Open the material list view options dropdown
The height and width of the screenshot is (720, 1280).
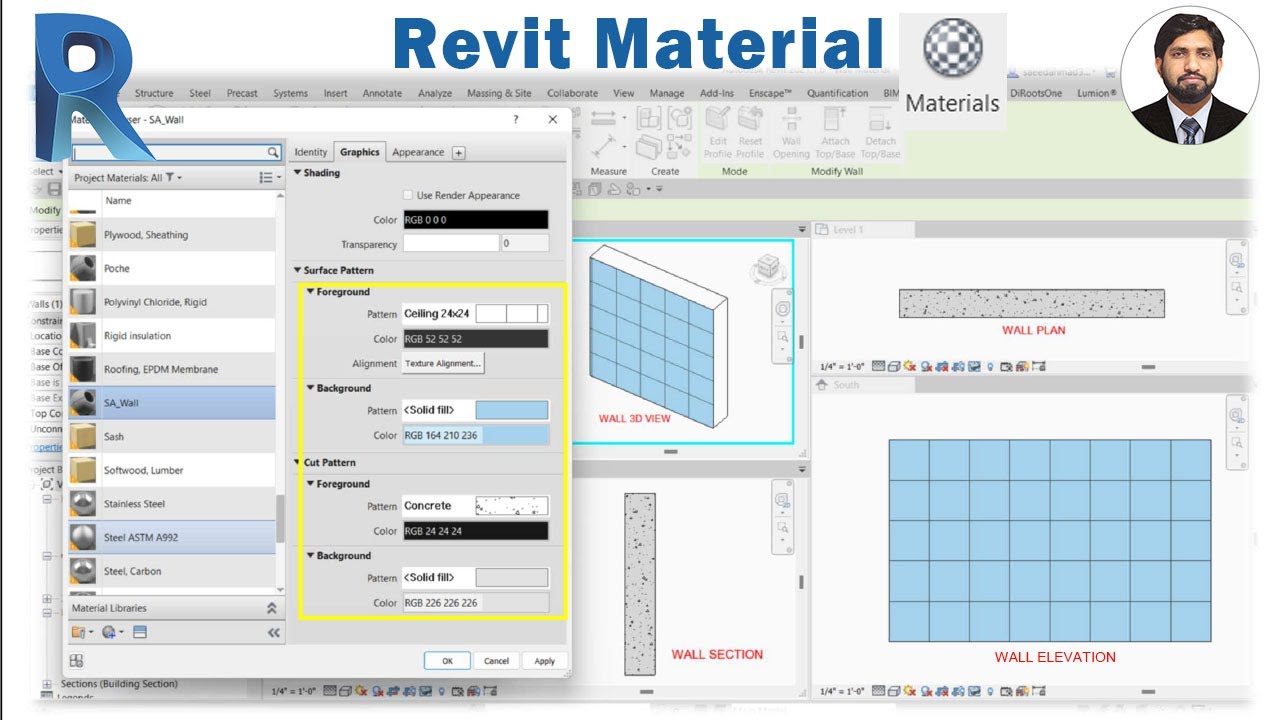(x=268, y=178)
